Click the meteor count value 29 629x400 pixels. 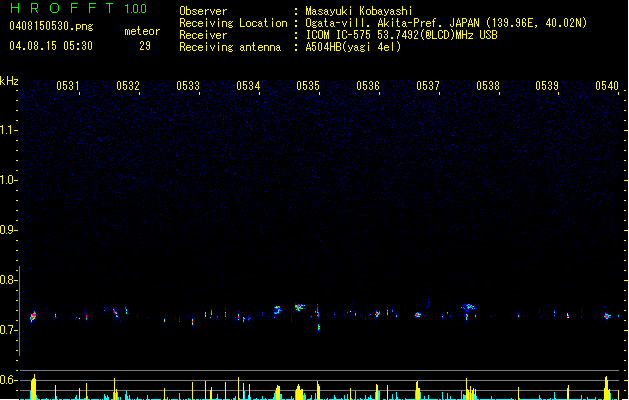pyautogui.click(x=145, y=46)
